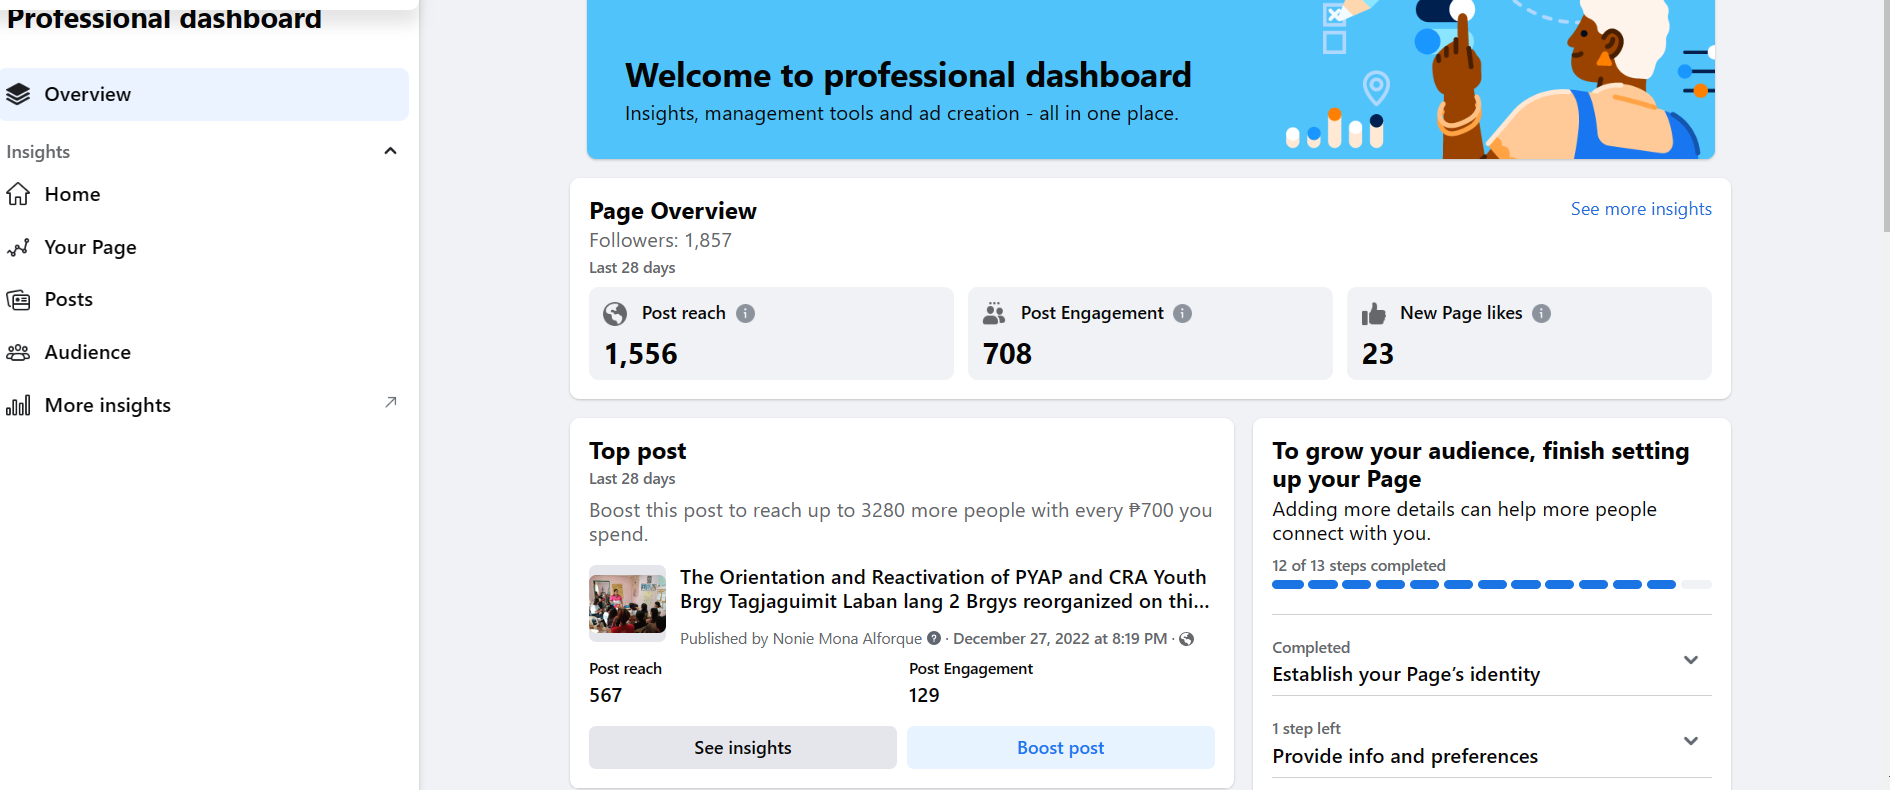Viewport: 1890px width, 790px height.
Task: Click the globe icon in Post reach card
Action: pos(615,314)
